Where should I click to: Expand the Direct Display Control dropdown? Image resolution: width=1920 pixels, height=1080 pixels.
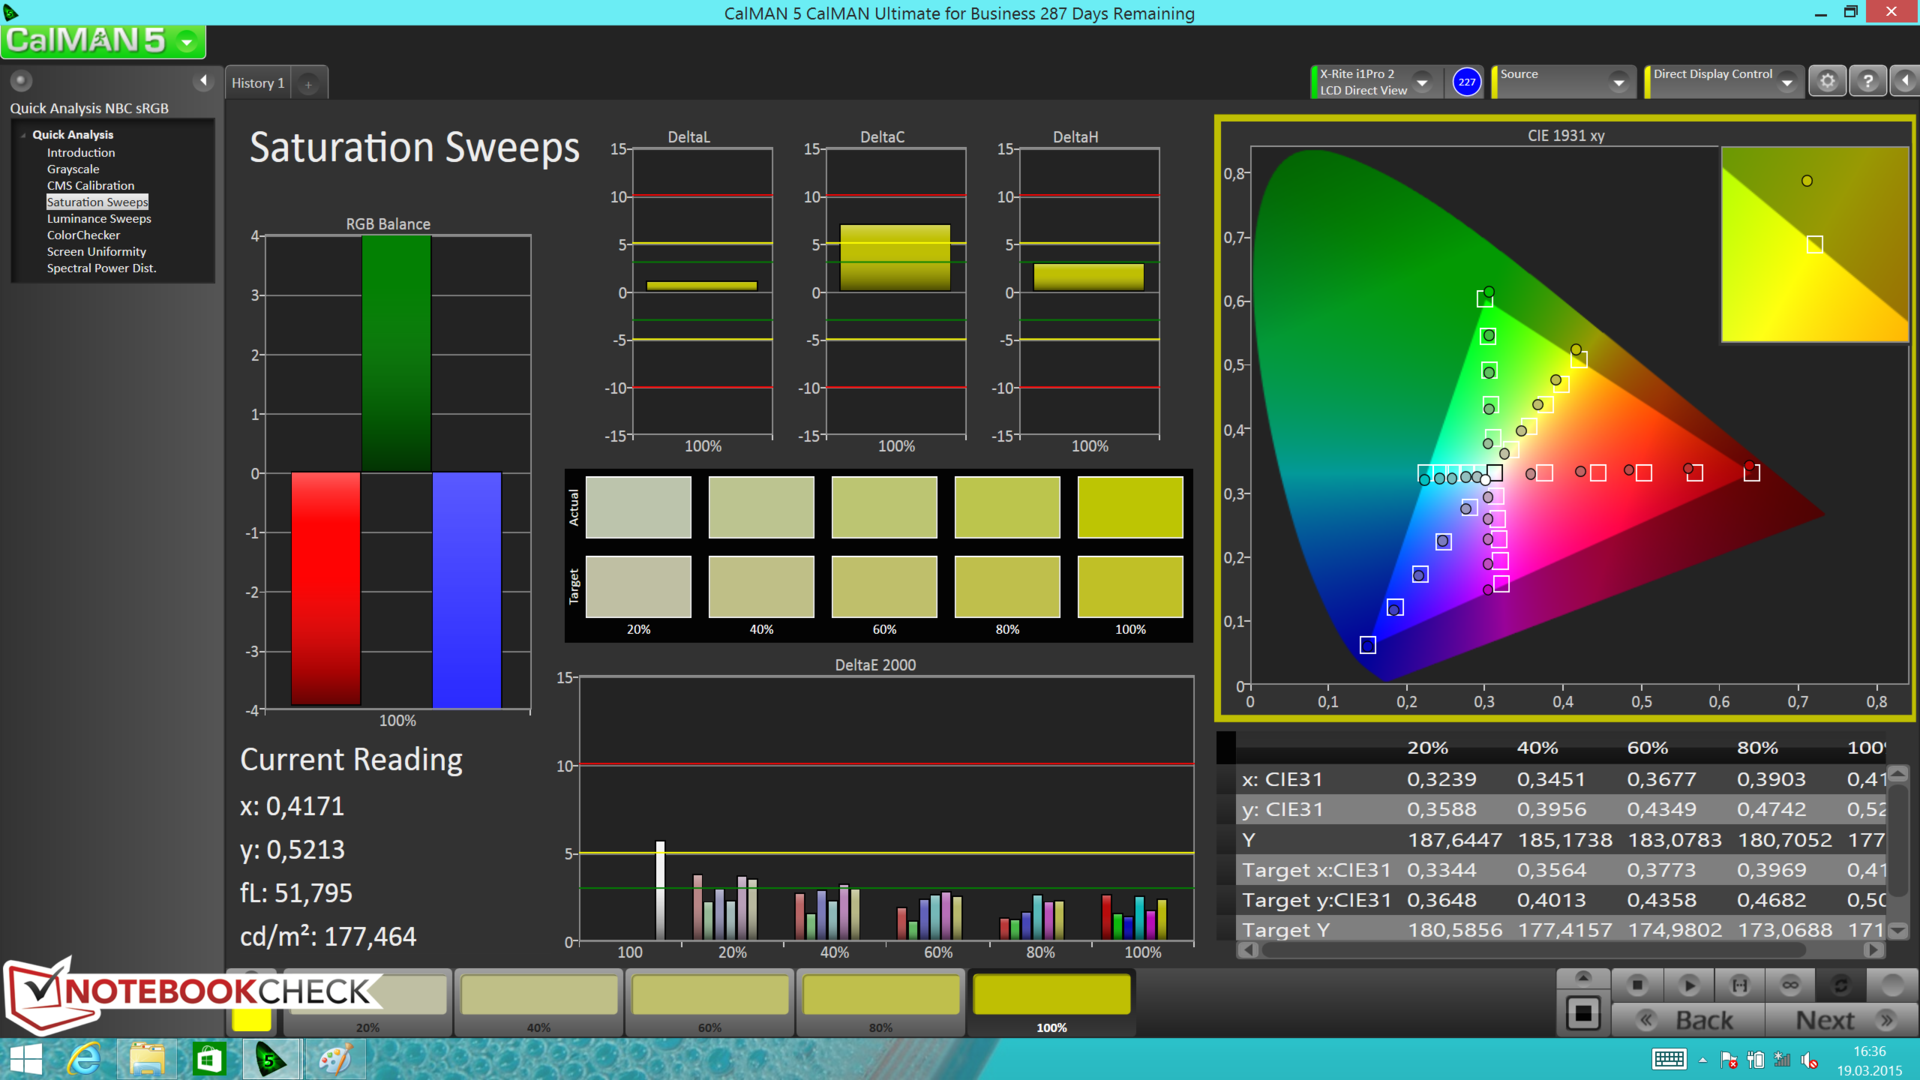(x=1786, y=82)
